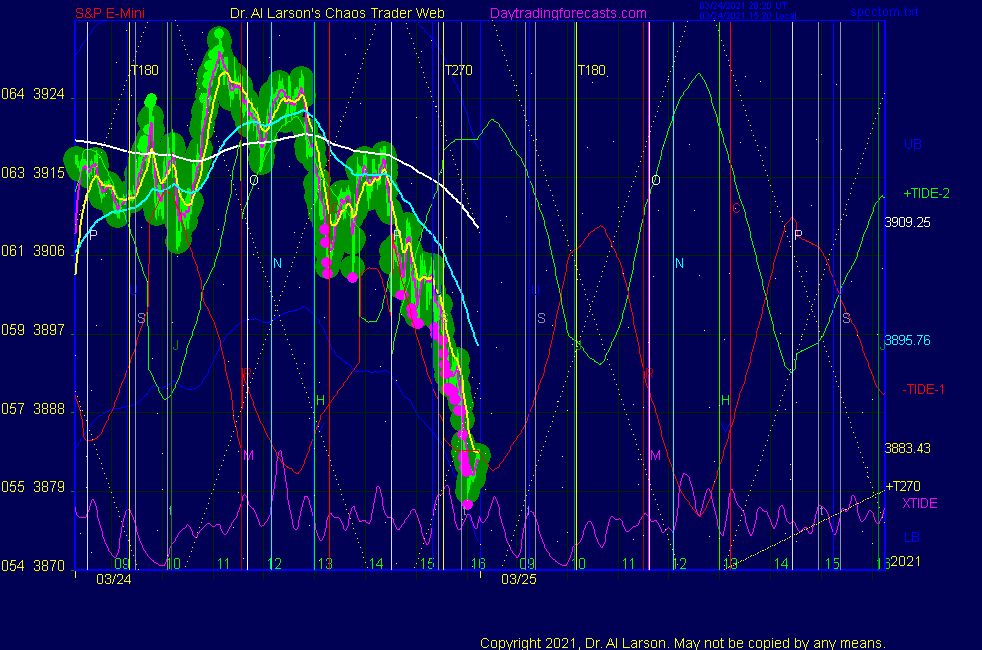
Task: Click the 'LB' lower band label
Action: (x=912, y=537)
